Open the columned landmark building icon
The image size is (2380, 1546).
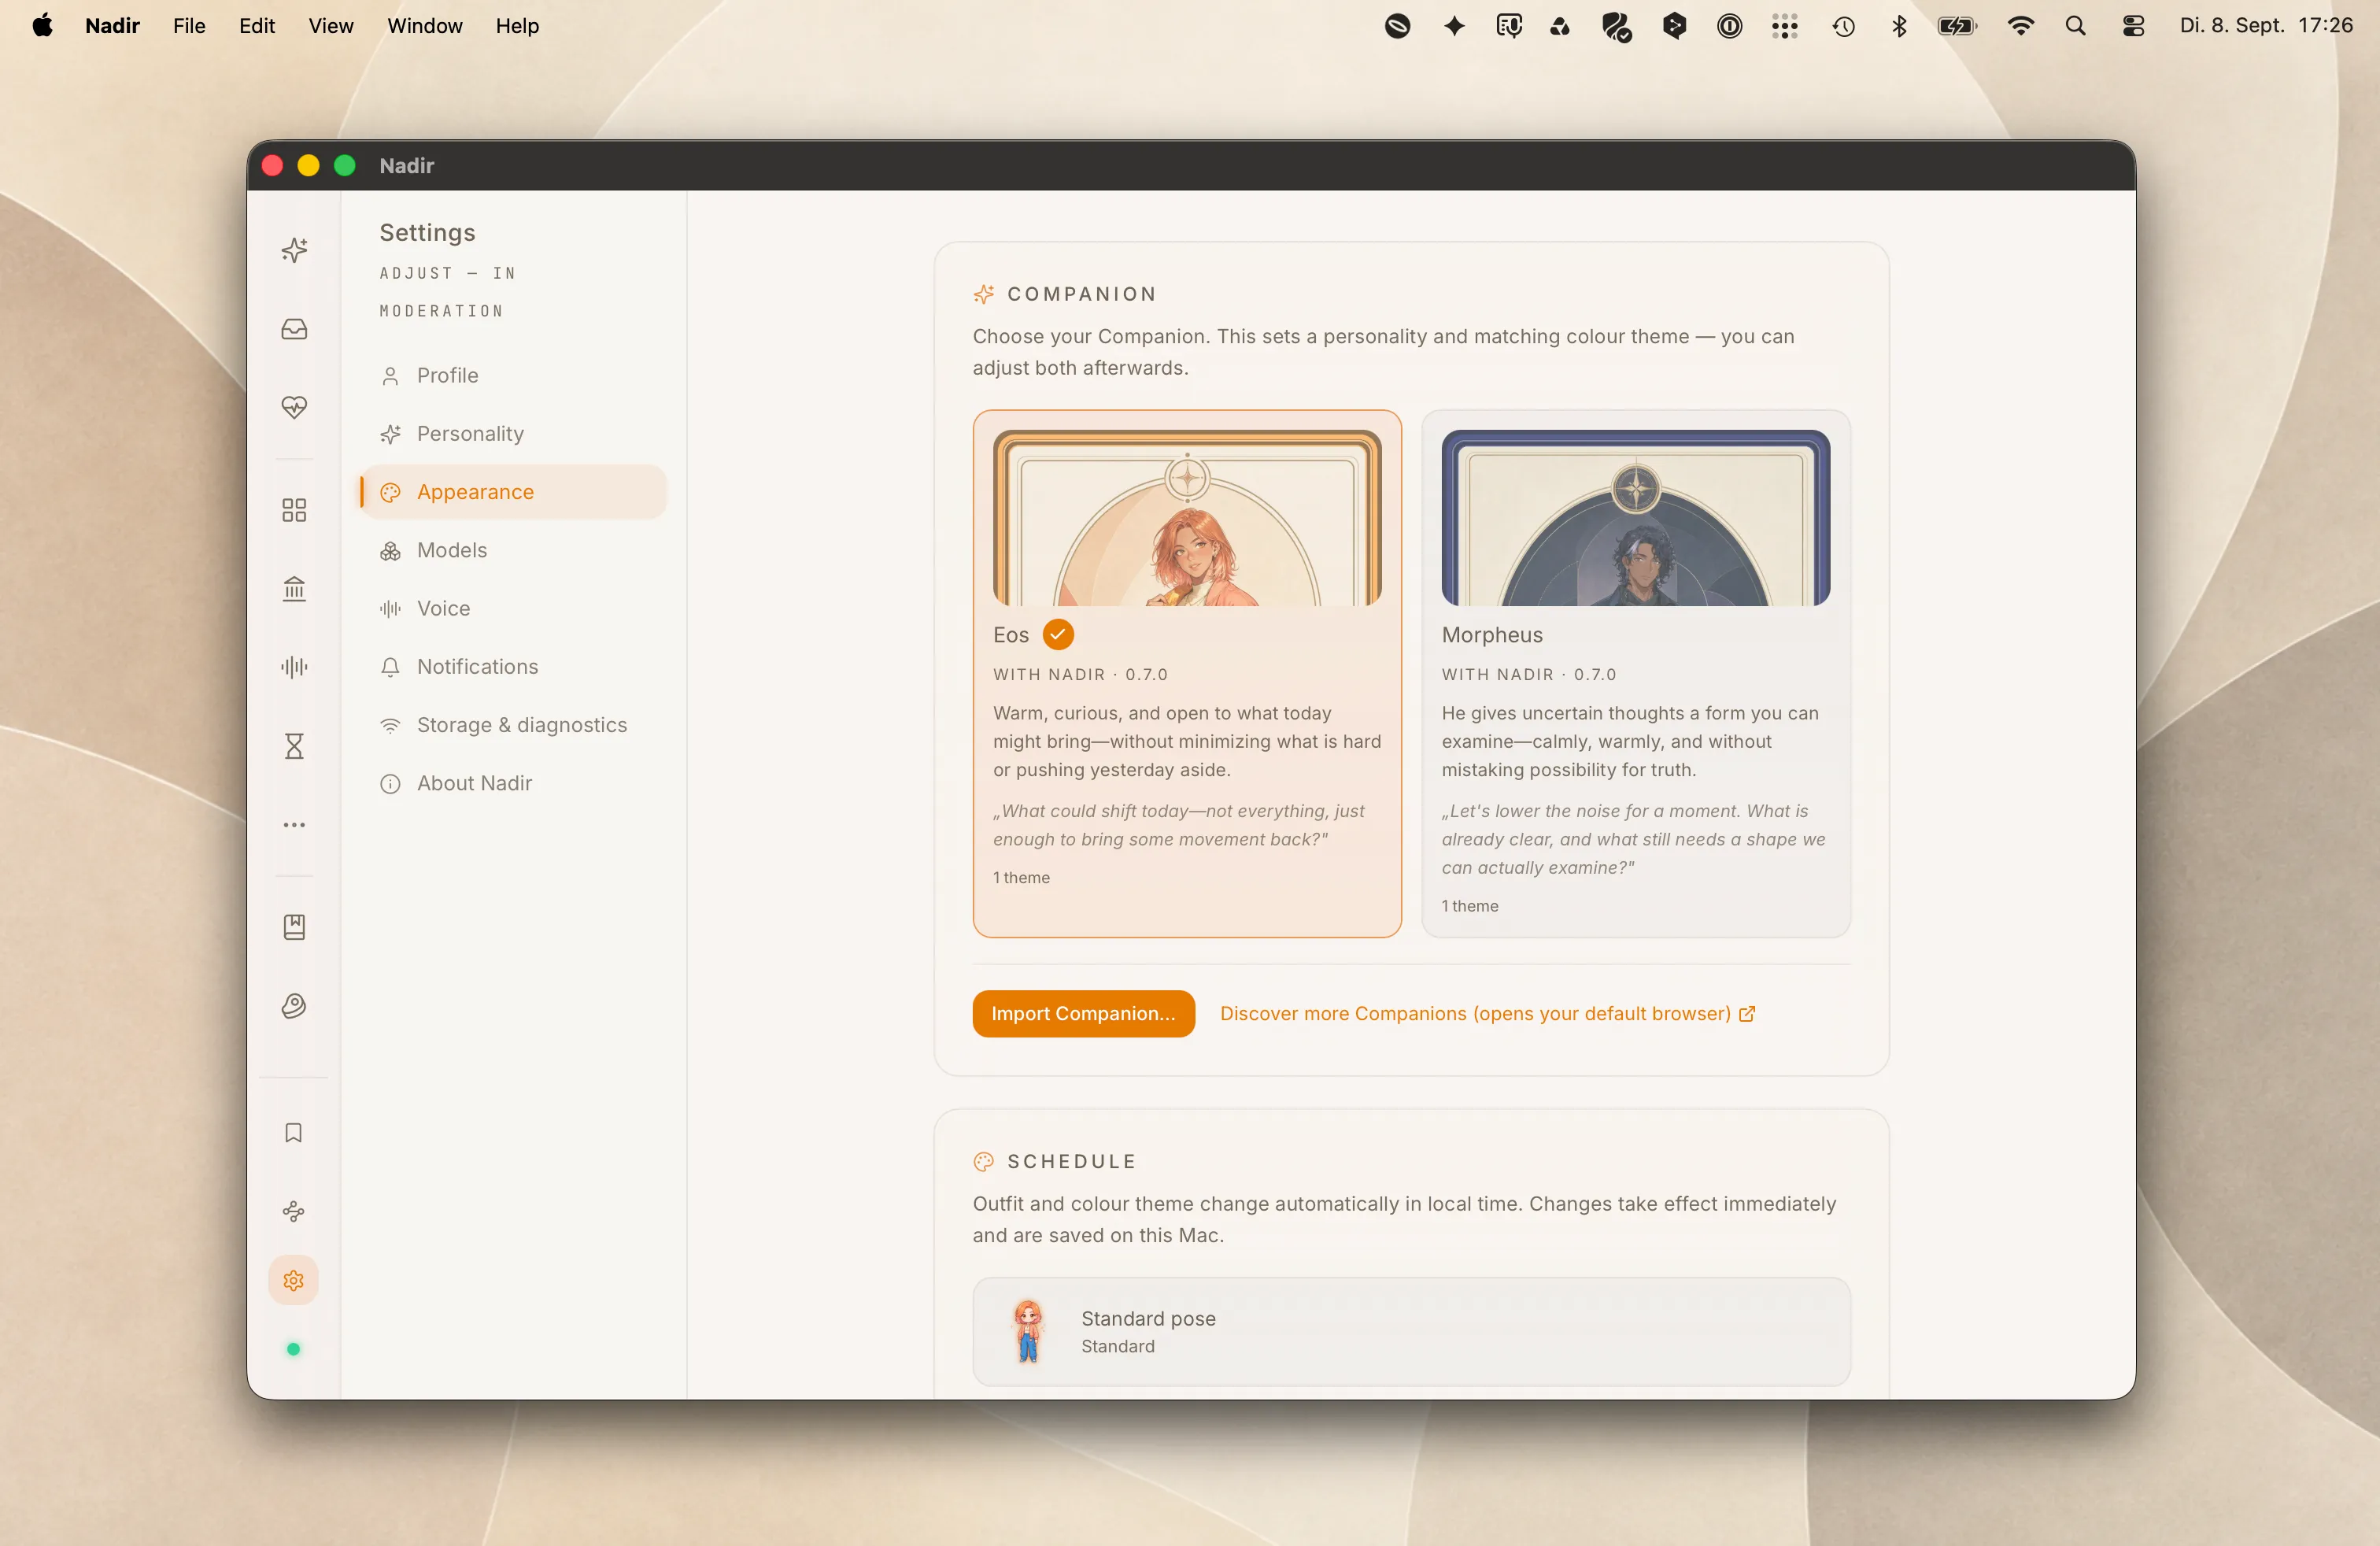(x=294, y=589)
